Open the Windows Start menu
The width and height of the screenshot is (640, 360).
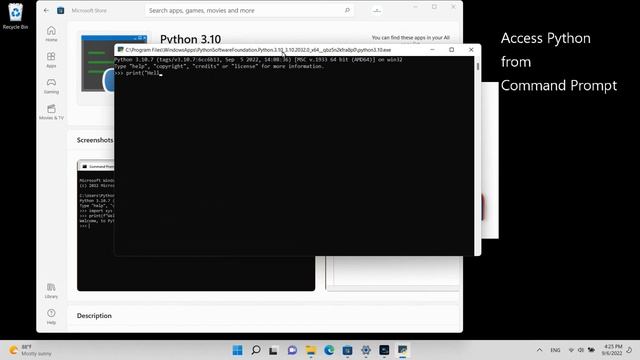238,350
